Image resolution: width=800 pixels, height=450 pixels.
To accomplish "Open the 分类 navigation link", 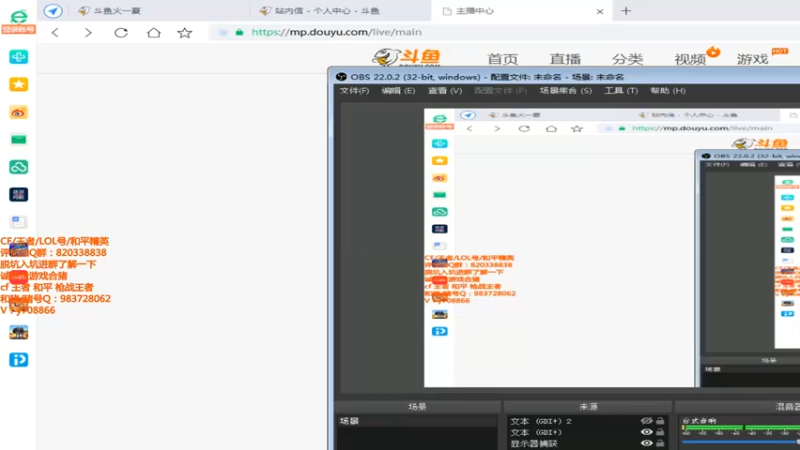I will coord(628,59).
